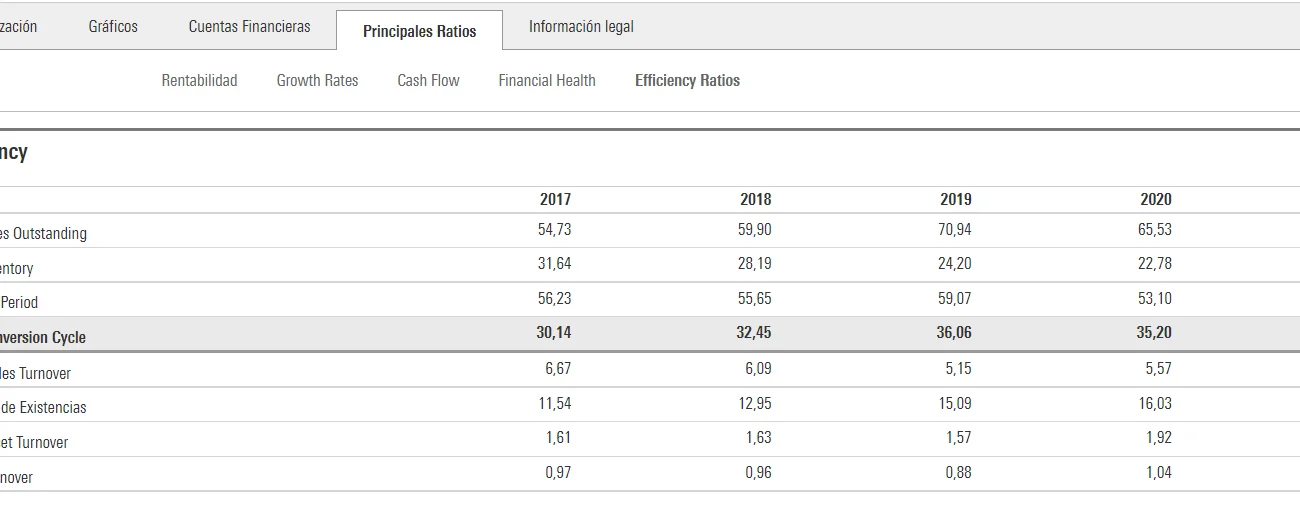Click the 'de Existencias' row label
This screenshot has width=1300, height=505.
click(x=43, y=408)
